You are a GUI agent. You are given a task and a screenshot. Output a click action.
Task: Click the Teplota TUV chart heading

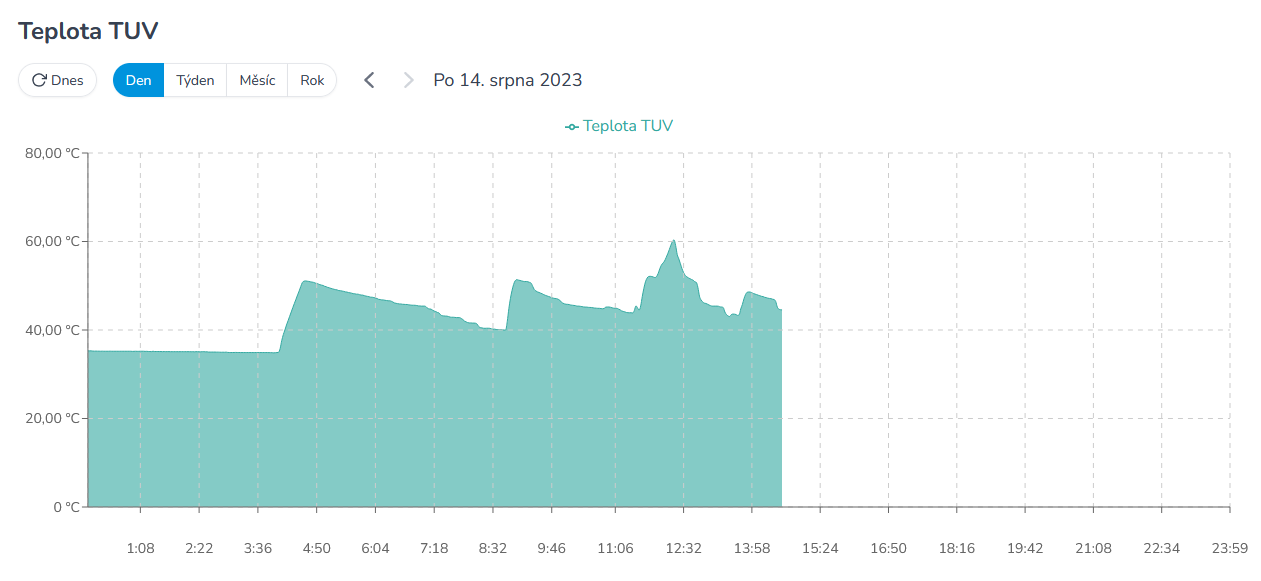88,31
